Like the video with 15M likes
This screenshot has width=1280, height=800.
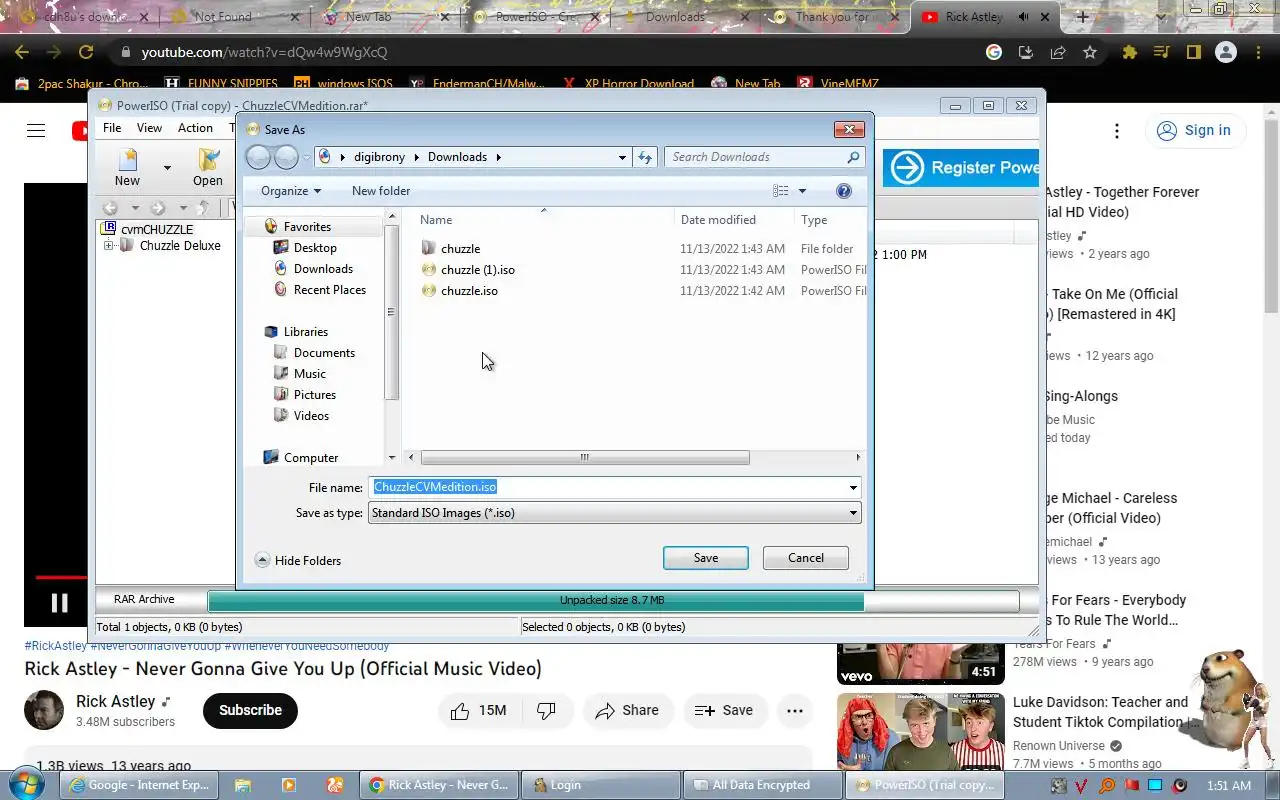[478, 710]
